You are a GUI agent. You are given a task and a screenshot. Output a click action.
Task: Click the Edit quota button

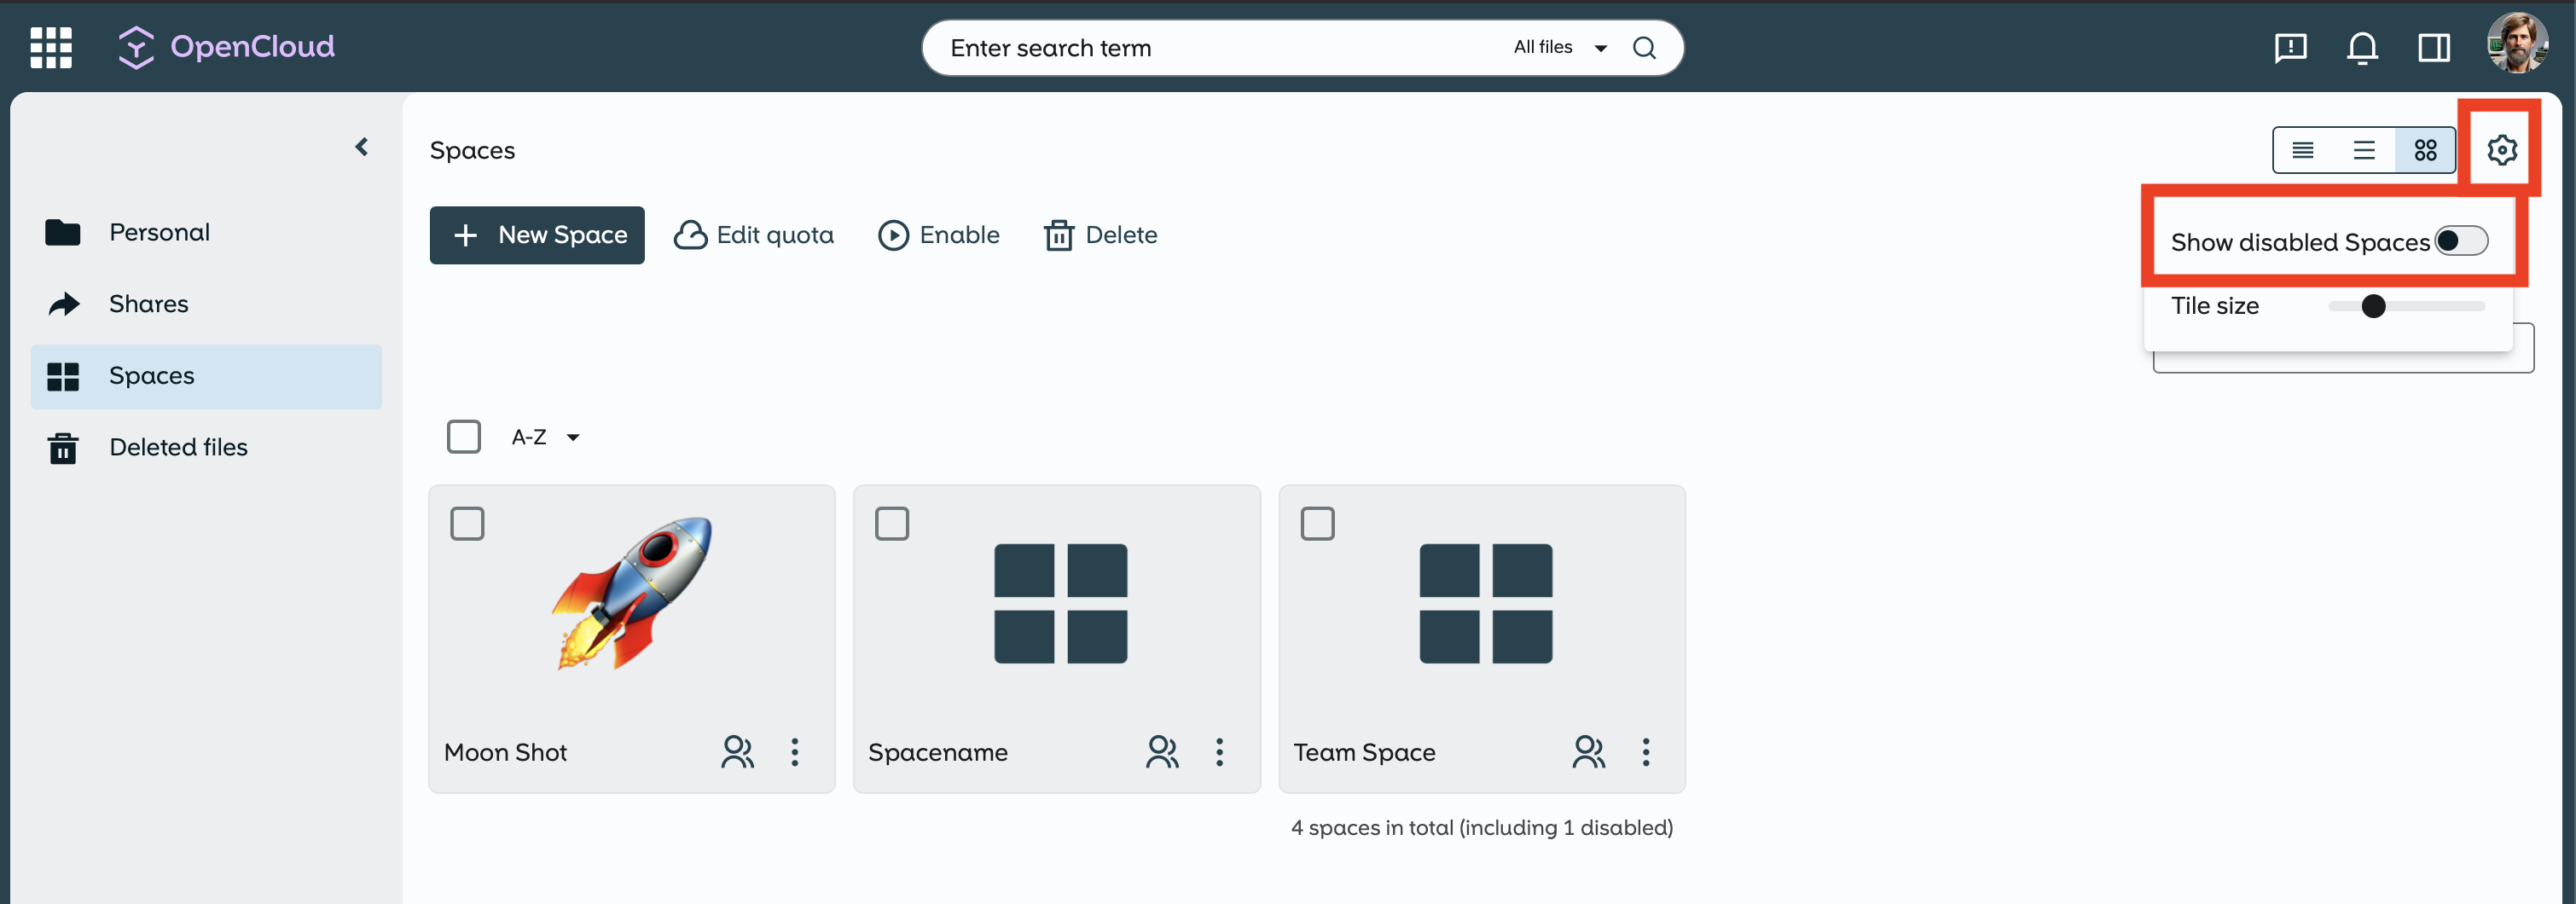coord(754,235)
